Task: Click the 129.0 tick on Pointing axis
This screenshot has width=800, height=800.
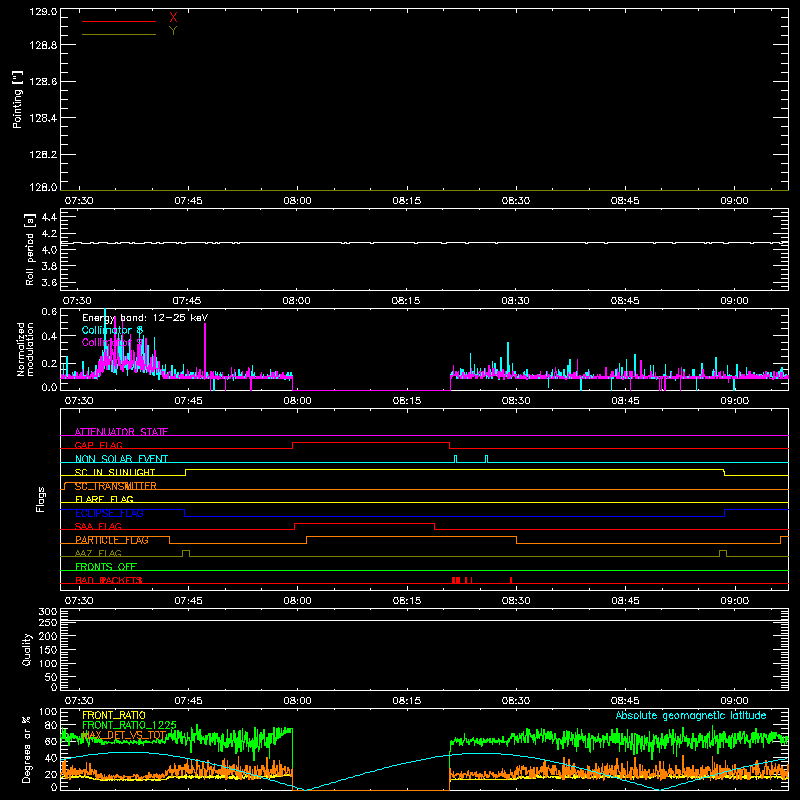Action: pos(43,12)
